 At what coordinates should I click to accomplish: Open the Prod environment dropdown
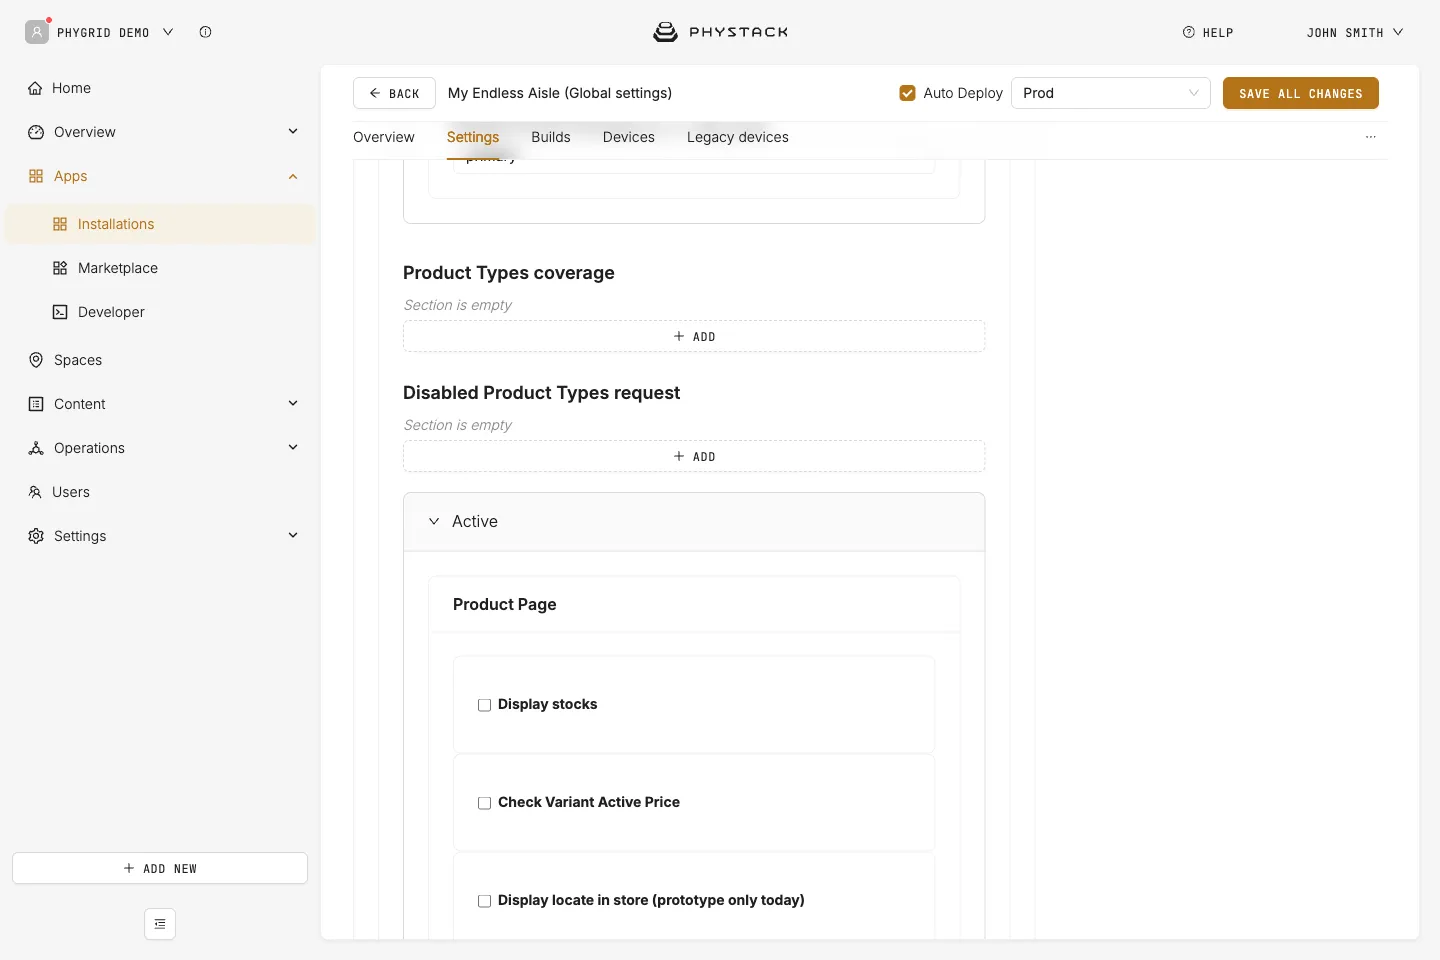1111,93
